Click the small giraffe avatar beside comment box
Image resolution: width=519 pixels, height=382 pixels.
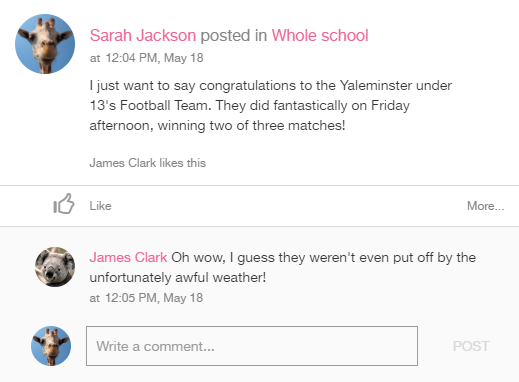[x=51, y=346]
